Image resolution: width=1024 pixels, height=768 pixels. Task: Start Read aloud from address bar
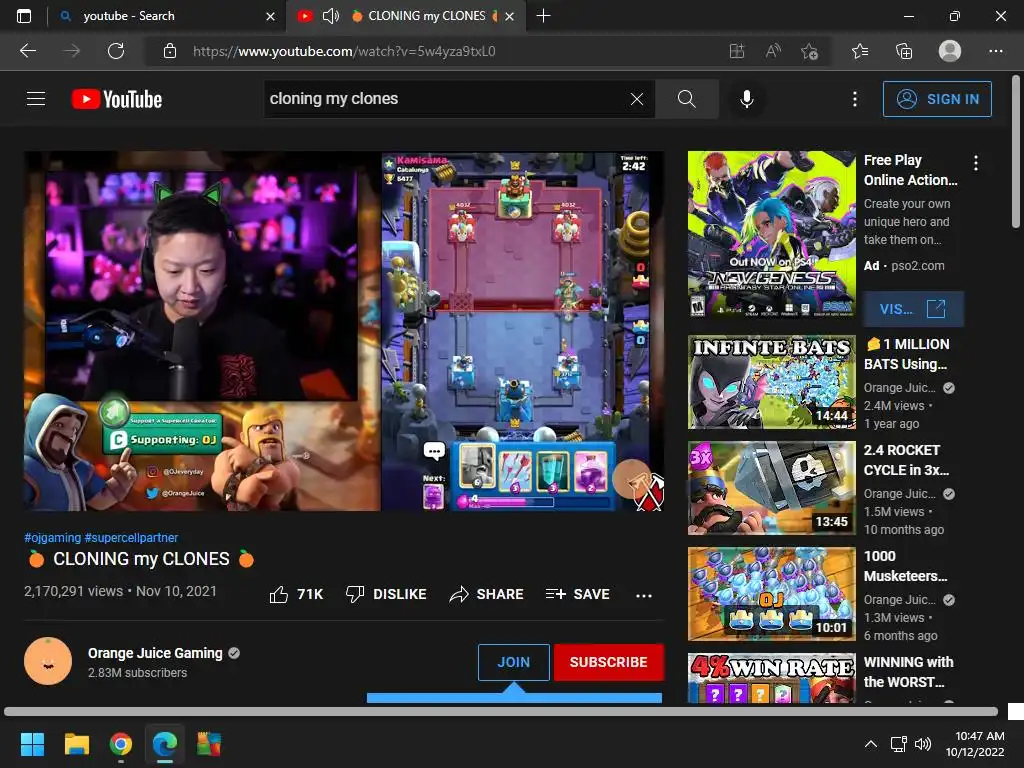[773, 51]
